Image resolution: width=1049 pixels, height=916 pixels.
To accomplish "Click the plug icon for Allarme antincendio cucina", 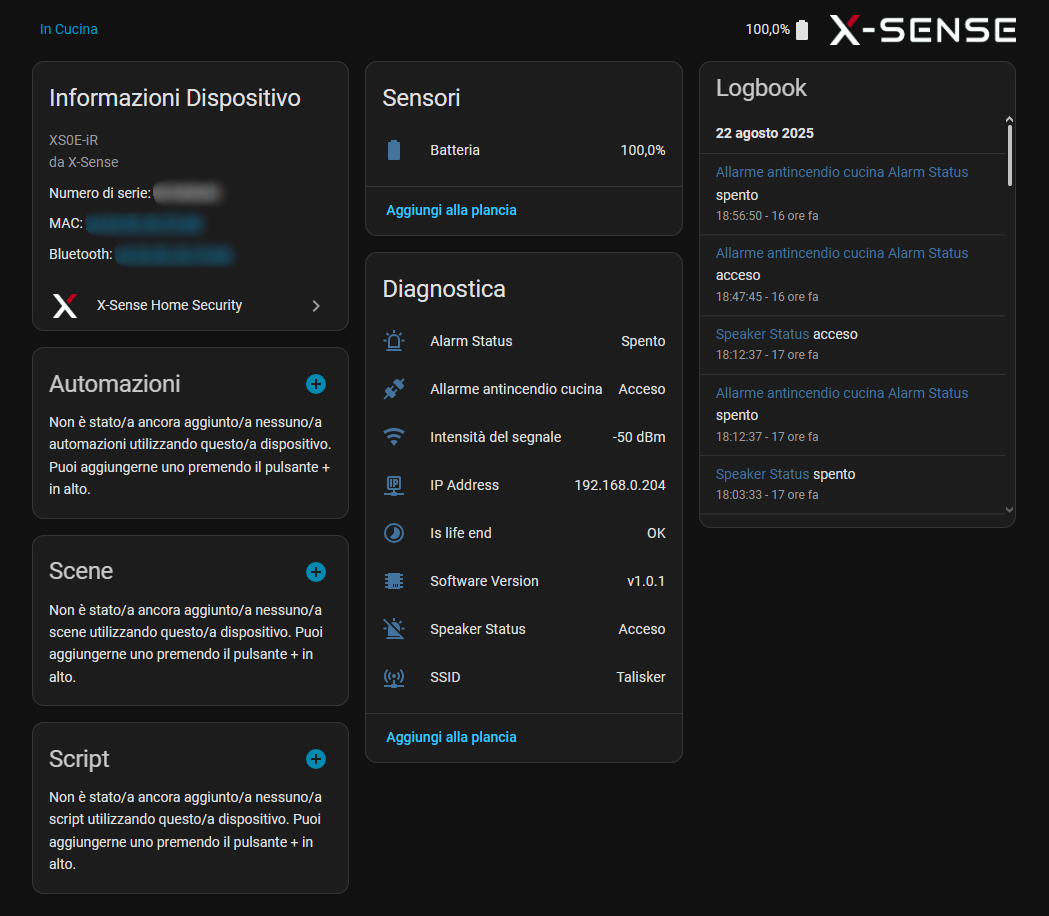I will click(x=394, y=389).
